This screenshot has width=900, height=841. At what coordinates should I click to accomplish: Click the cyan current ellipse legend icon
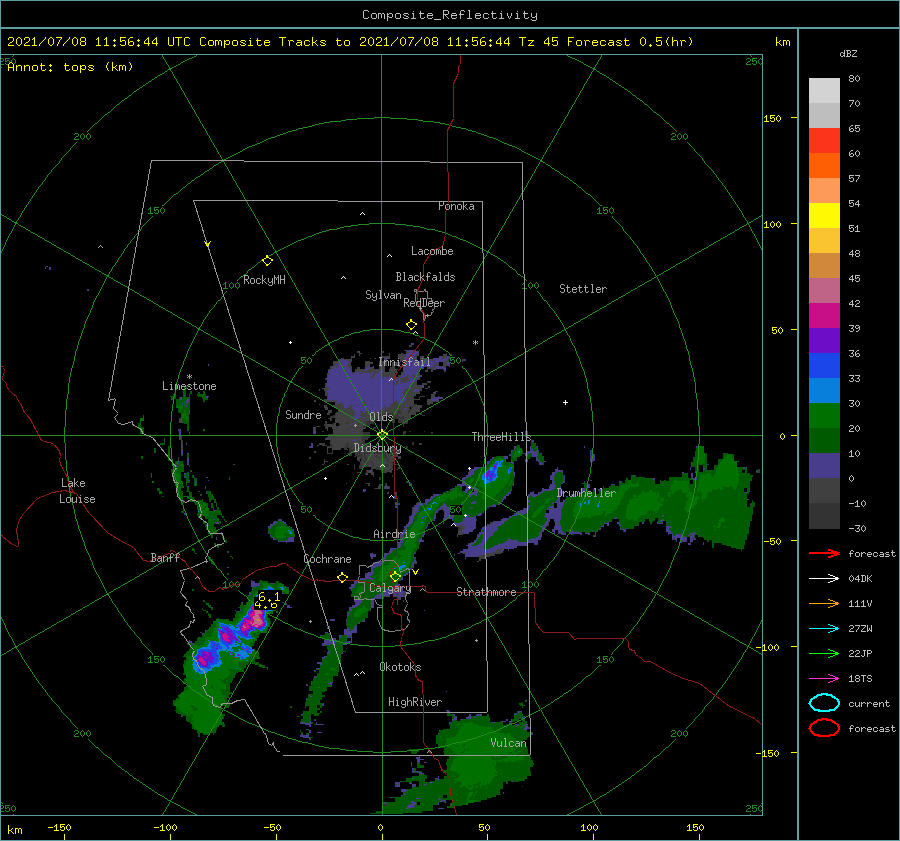[824, 703]
